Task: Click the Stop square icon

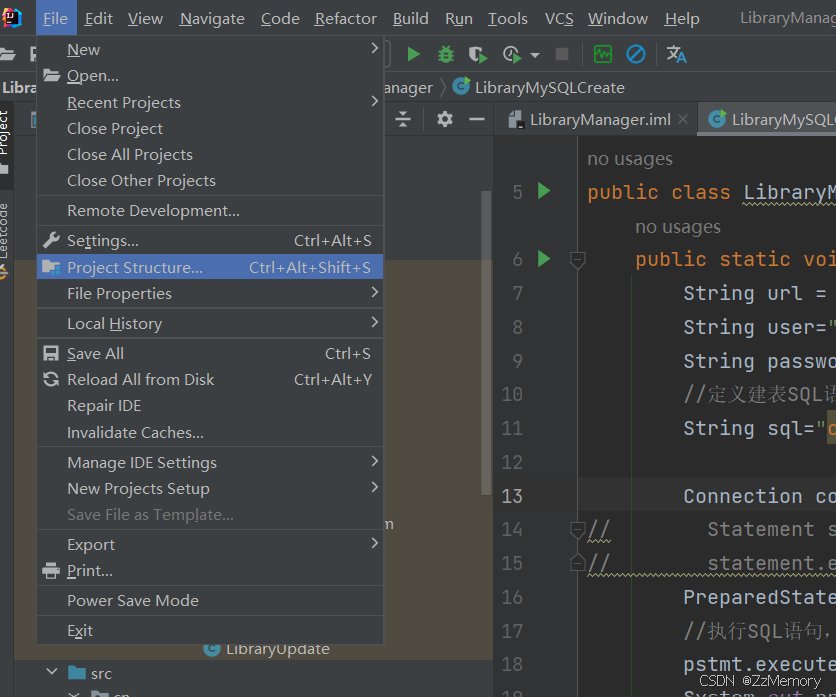Action: pyautogui.click(x=562, y=54)
